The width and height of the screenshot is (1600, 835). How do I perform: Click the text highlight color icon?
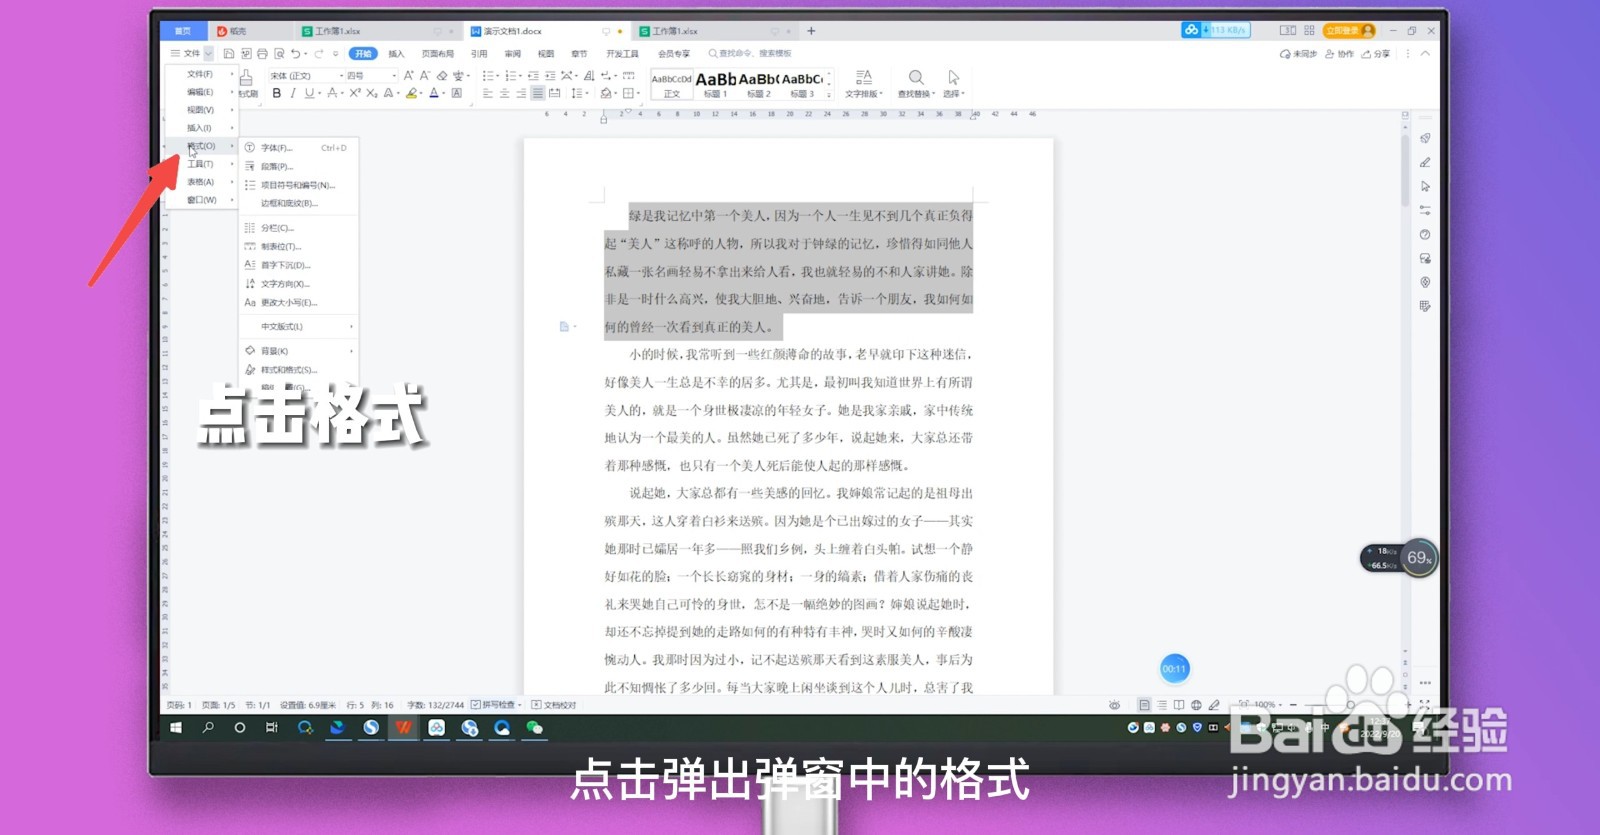(x=411, y=93)
